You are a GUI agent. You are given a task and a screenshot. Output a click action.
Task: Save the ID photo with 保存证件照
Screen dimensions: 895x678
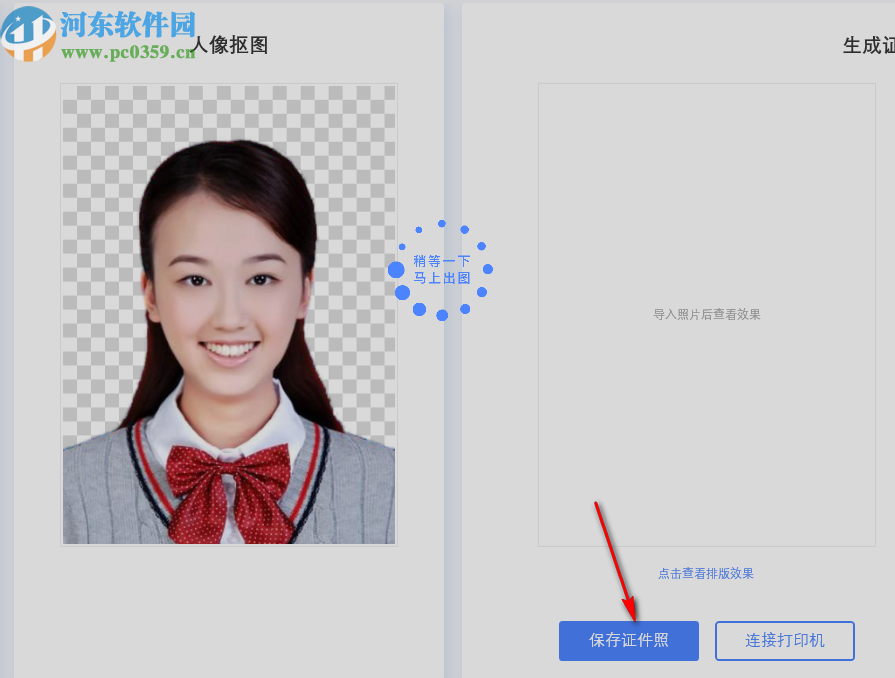pos(628,640)
